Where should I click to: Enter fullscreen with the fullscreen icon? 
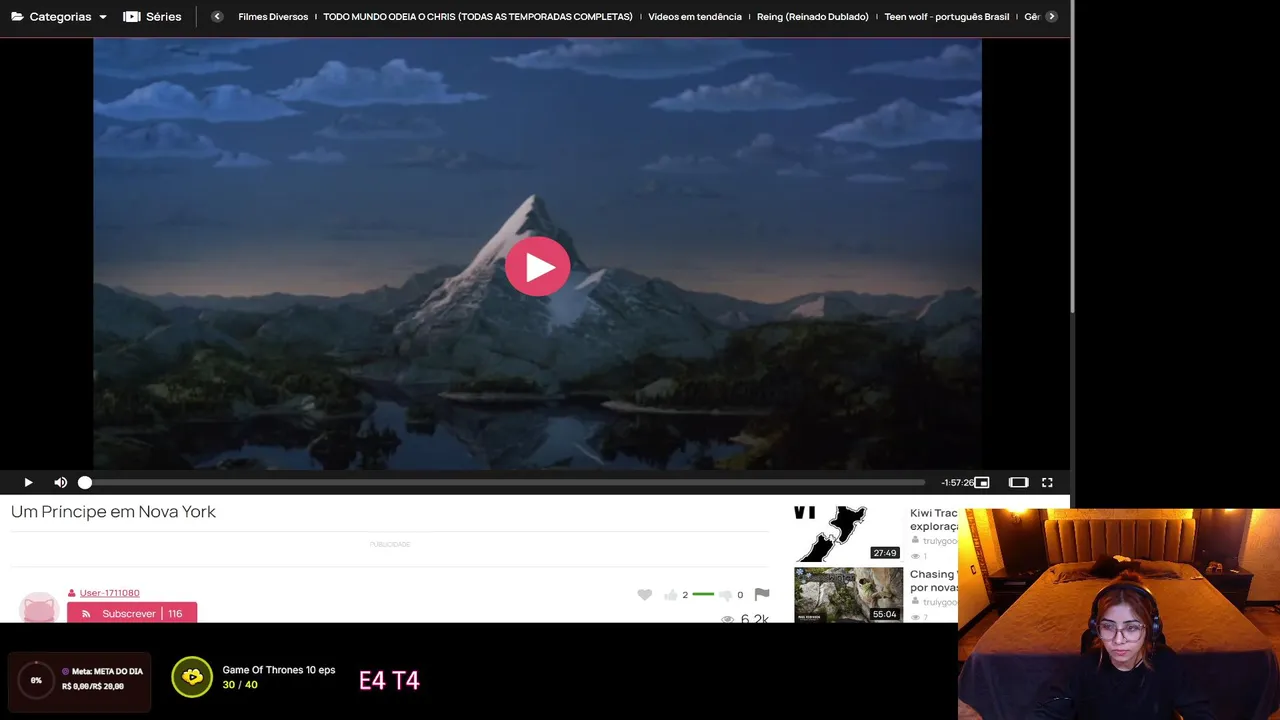coord(1047,482)
